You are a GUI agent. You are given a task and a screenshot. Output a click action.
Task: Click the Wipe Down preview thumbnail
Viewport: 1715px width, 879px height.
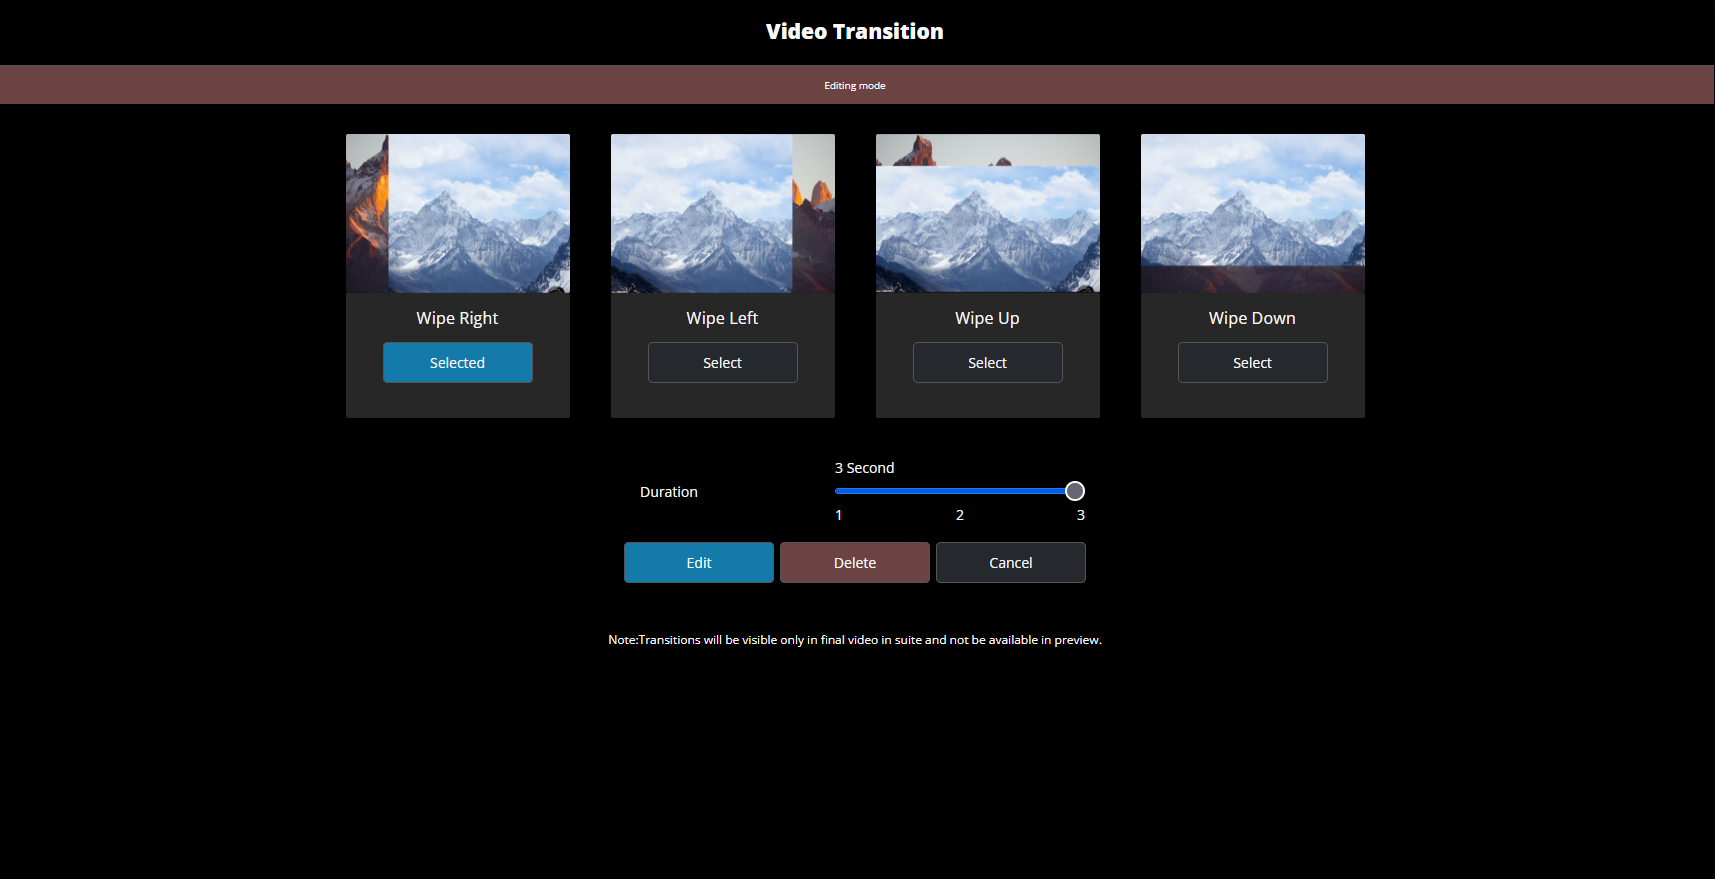(x=1252, y=213)
